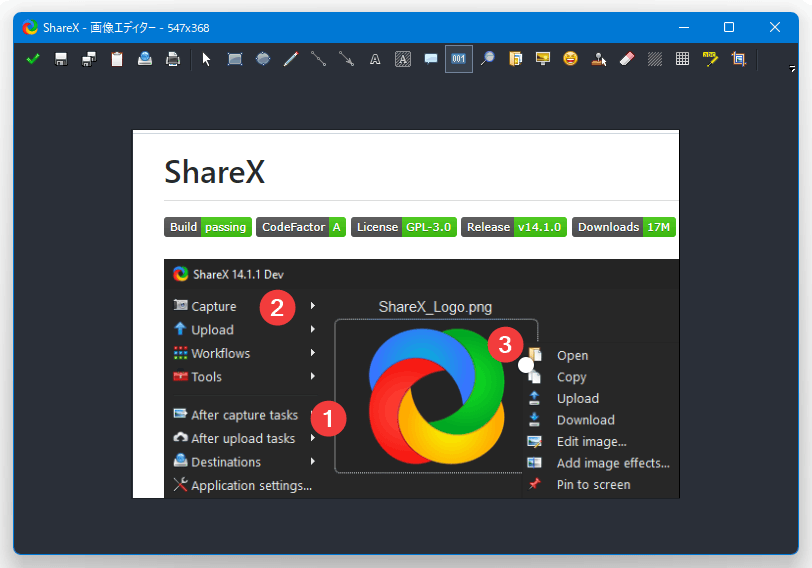Click 'Application settings...' text in the canvas
Viewport: 812px width, 568px height.
click(x=252, y=486)
